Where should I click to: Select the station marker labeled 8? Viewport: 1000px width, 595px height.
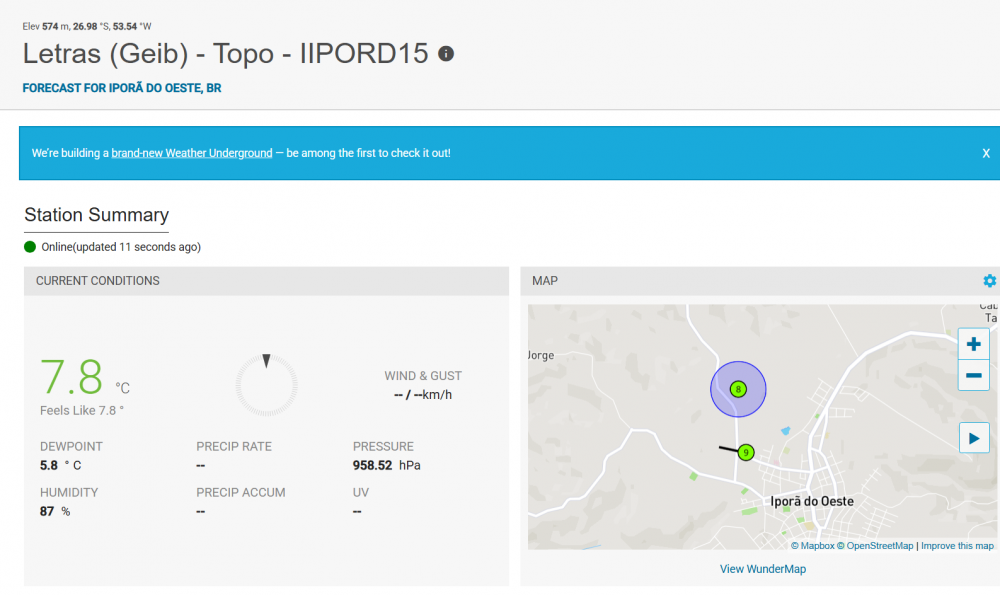point(738,389)
